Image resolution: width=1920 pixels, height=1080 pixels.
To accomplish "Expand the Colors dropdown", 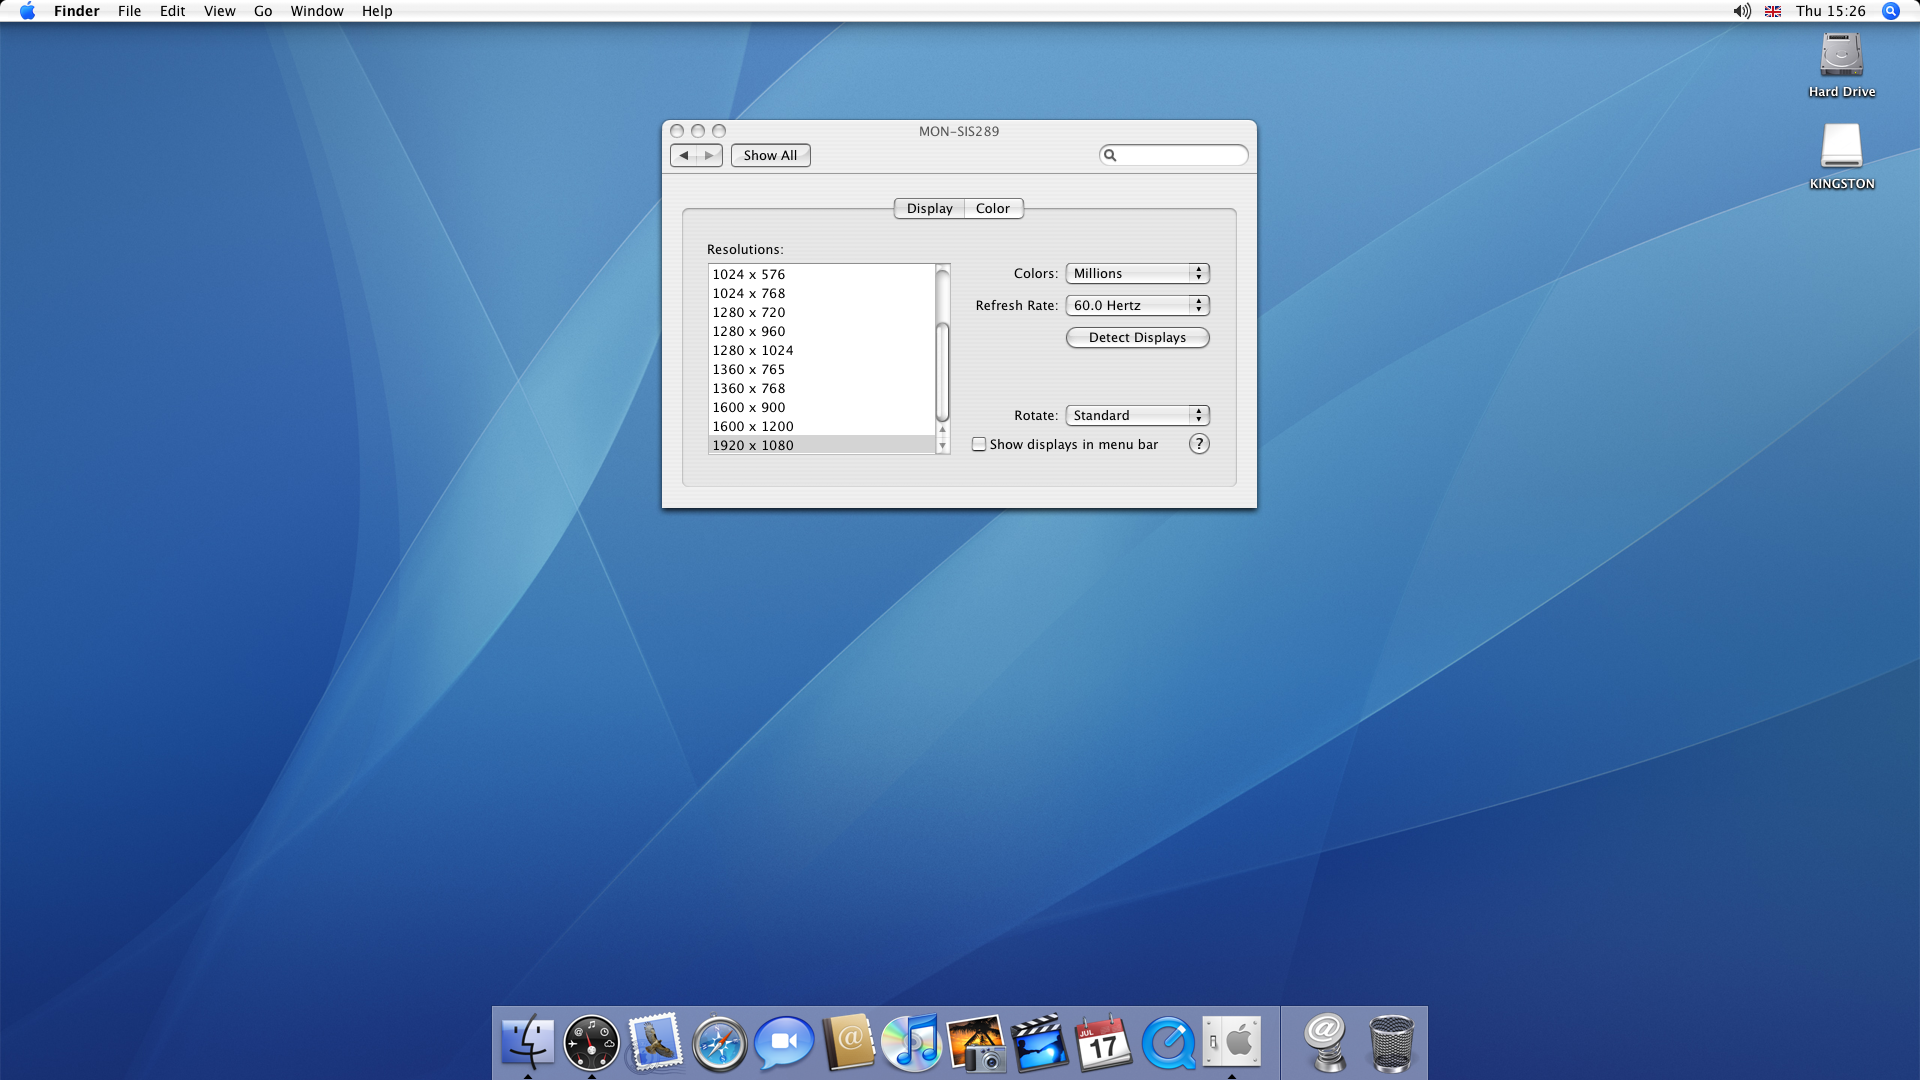I will (x=1137, y=273).
